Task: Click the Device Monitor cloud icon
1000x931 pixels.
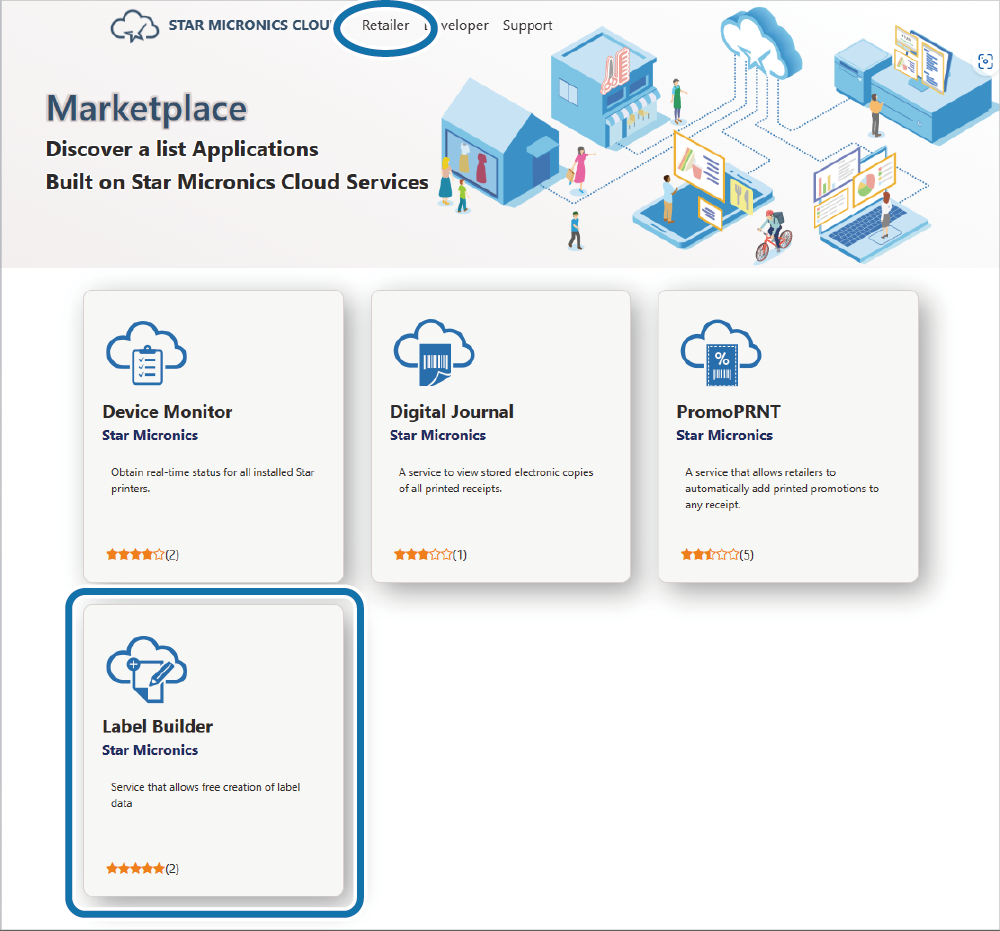Action: (x=146, y=353)
